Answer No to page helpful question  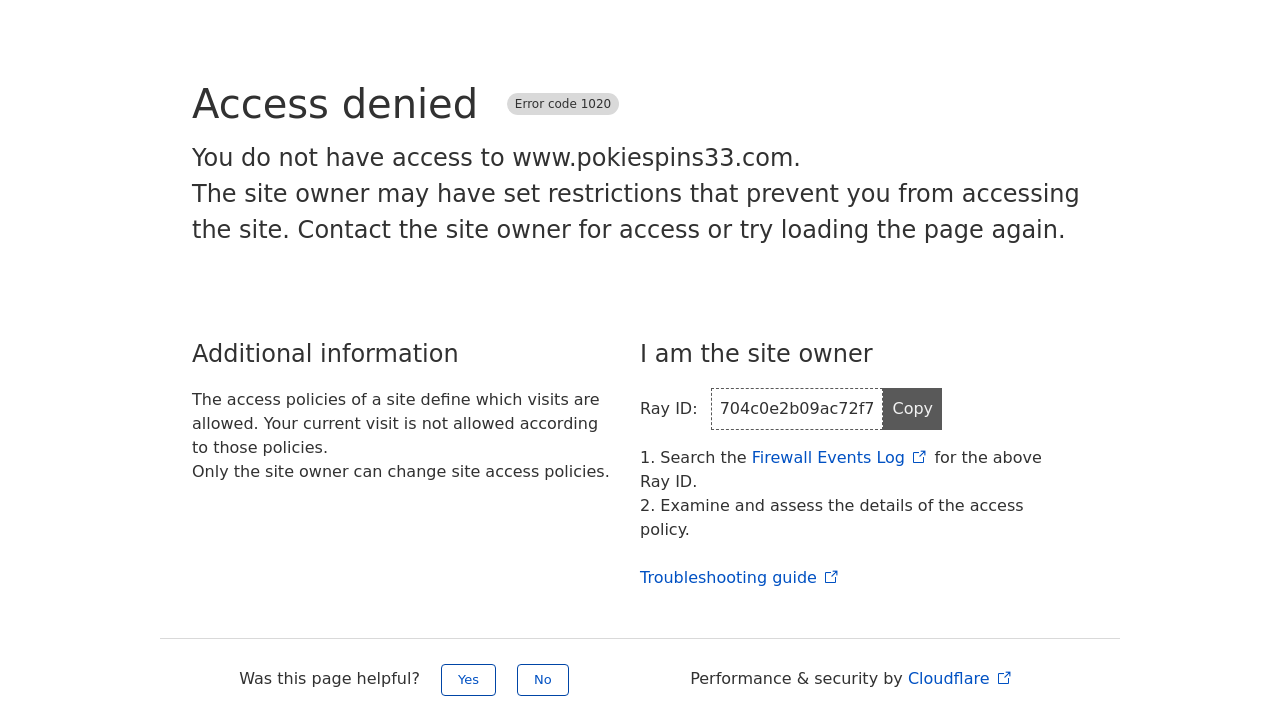click(543, 680)
